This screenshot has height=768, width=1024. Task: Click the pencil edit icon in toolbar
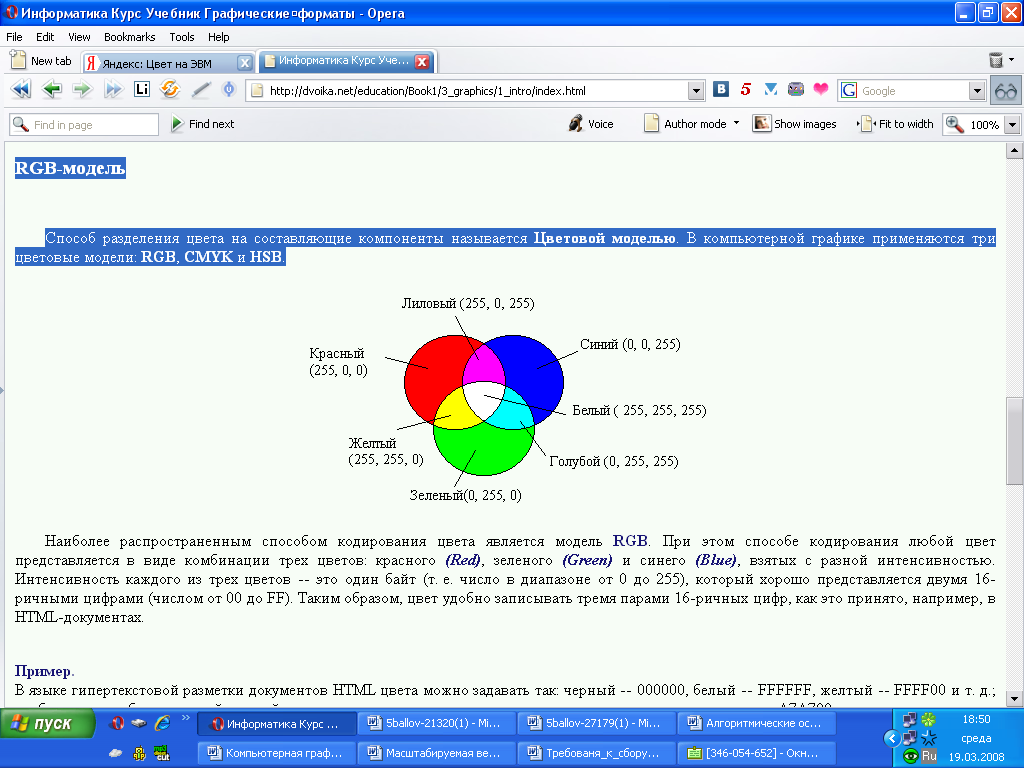(200, 89)
